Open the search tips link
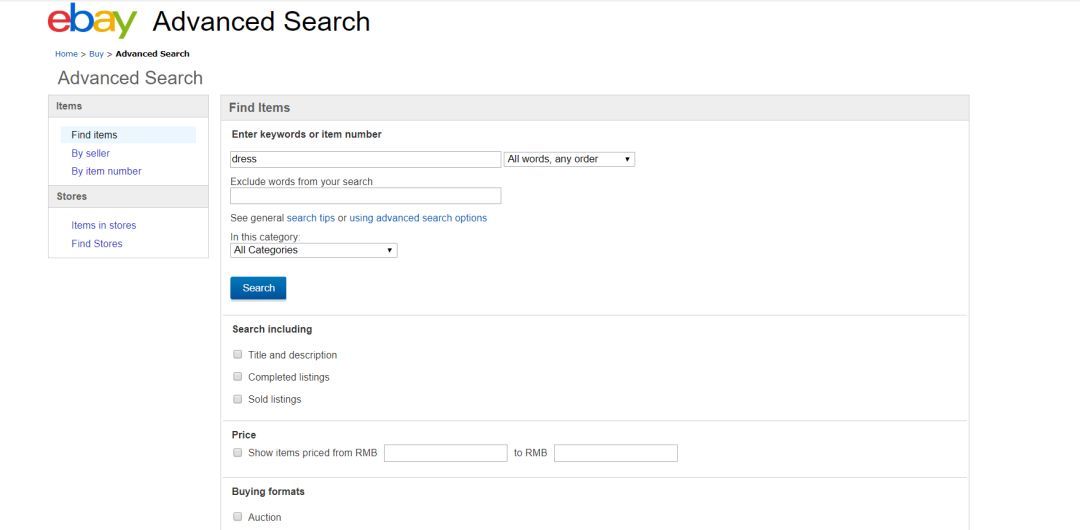 (311, 218)
